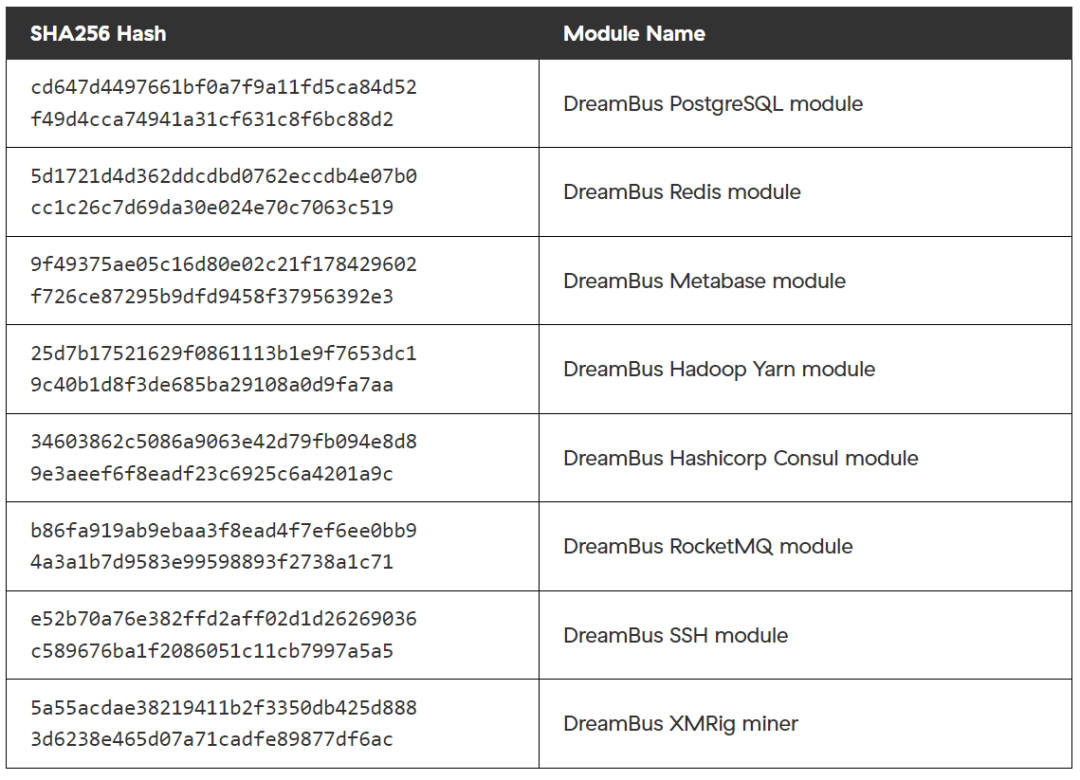Click the SHA256 Hash column header
Viewport: 1080px width, 780px height.
click(x=98, y=33)
